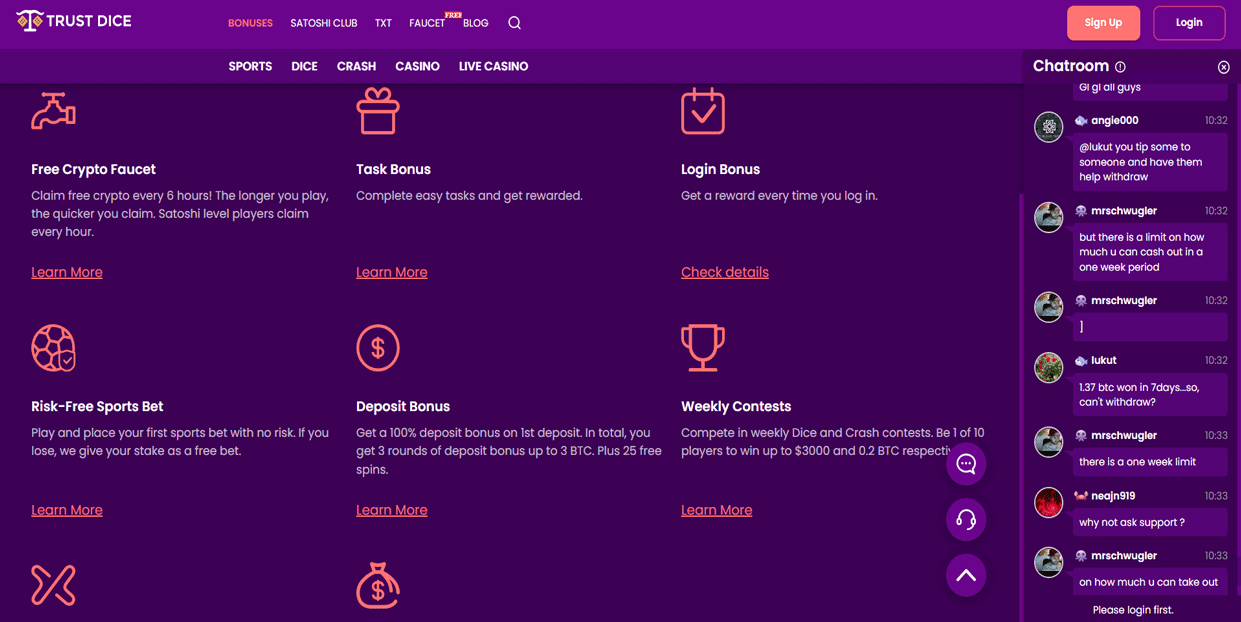Click the Chatroom info icon
Image resolution: width=1241 pixels, height=622 pixels.
(1120, 67)
